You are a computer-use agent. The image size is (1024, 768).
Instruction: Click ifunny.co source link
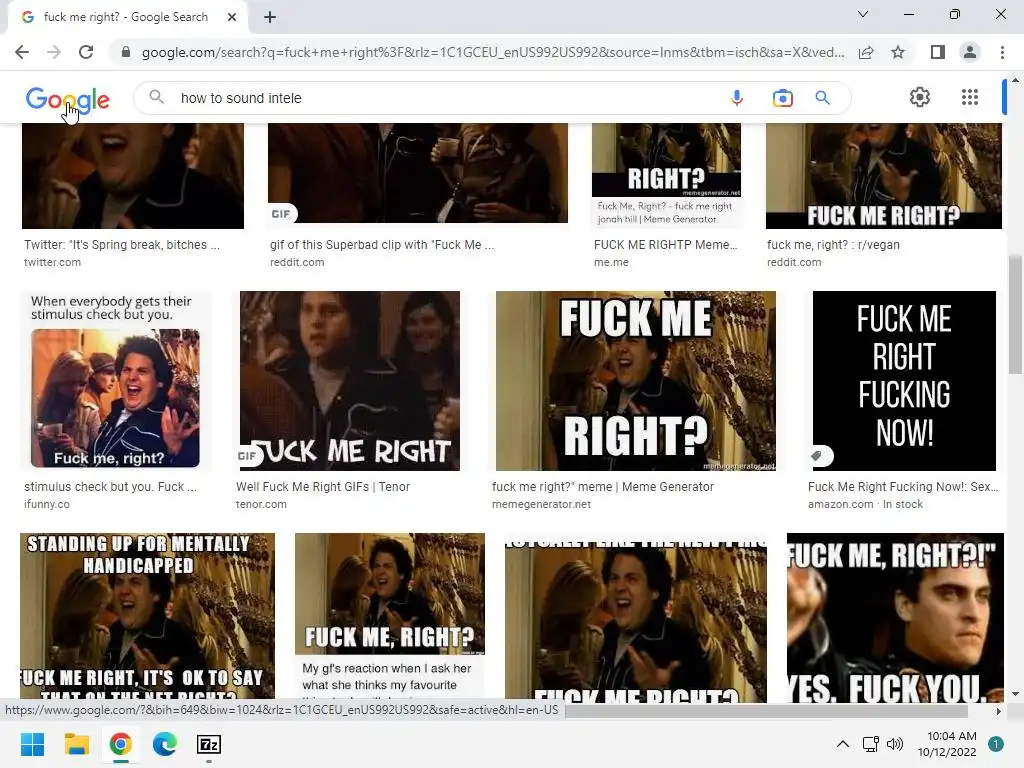click(46, 504)
